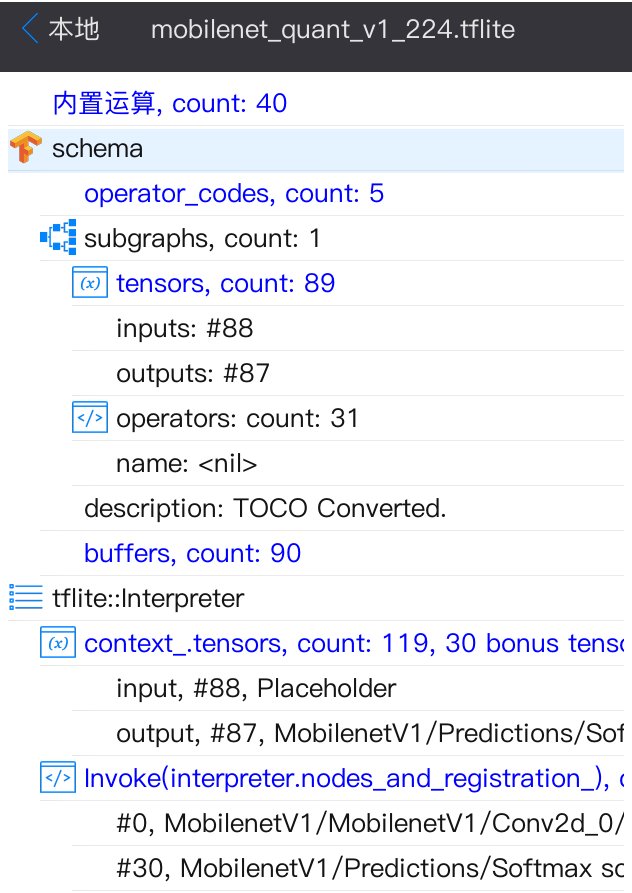Tap the list icon beside tflite::Interpreter
632x893 pixels.
pos(22,598)
